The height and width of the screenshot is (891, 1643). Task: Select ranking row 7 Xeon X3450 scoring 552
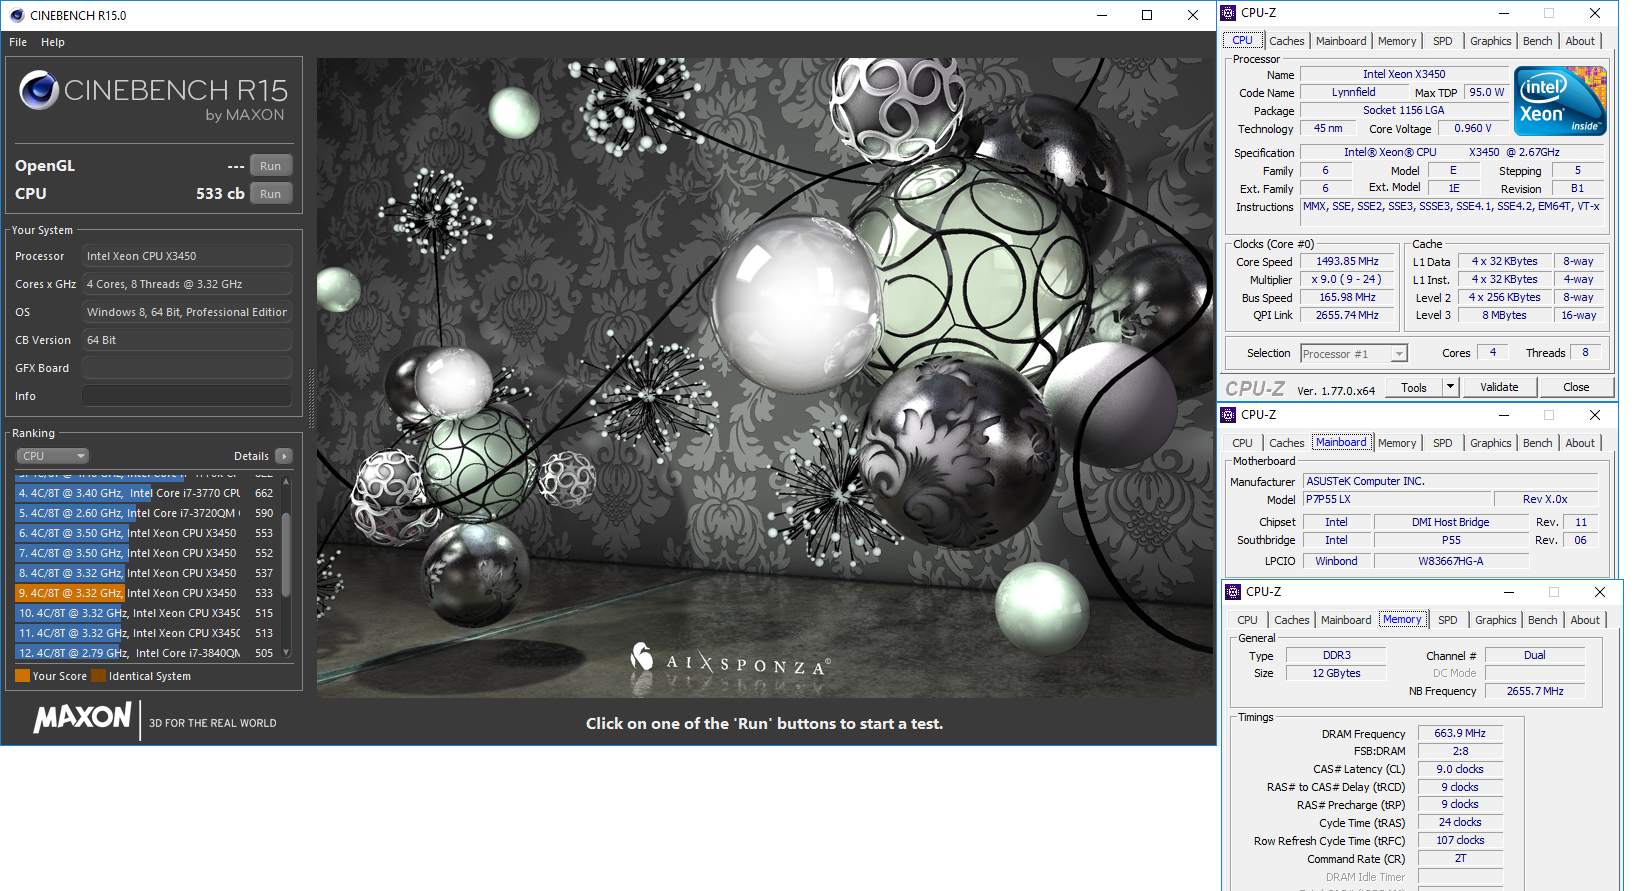146,553
